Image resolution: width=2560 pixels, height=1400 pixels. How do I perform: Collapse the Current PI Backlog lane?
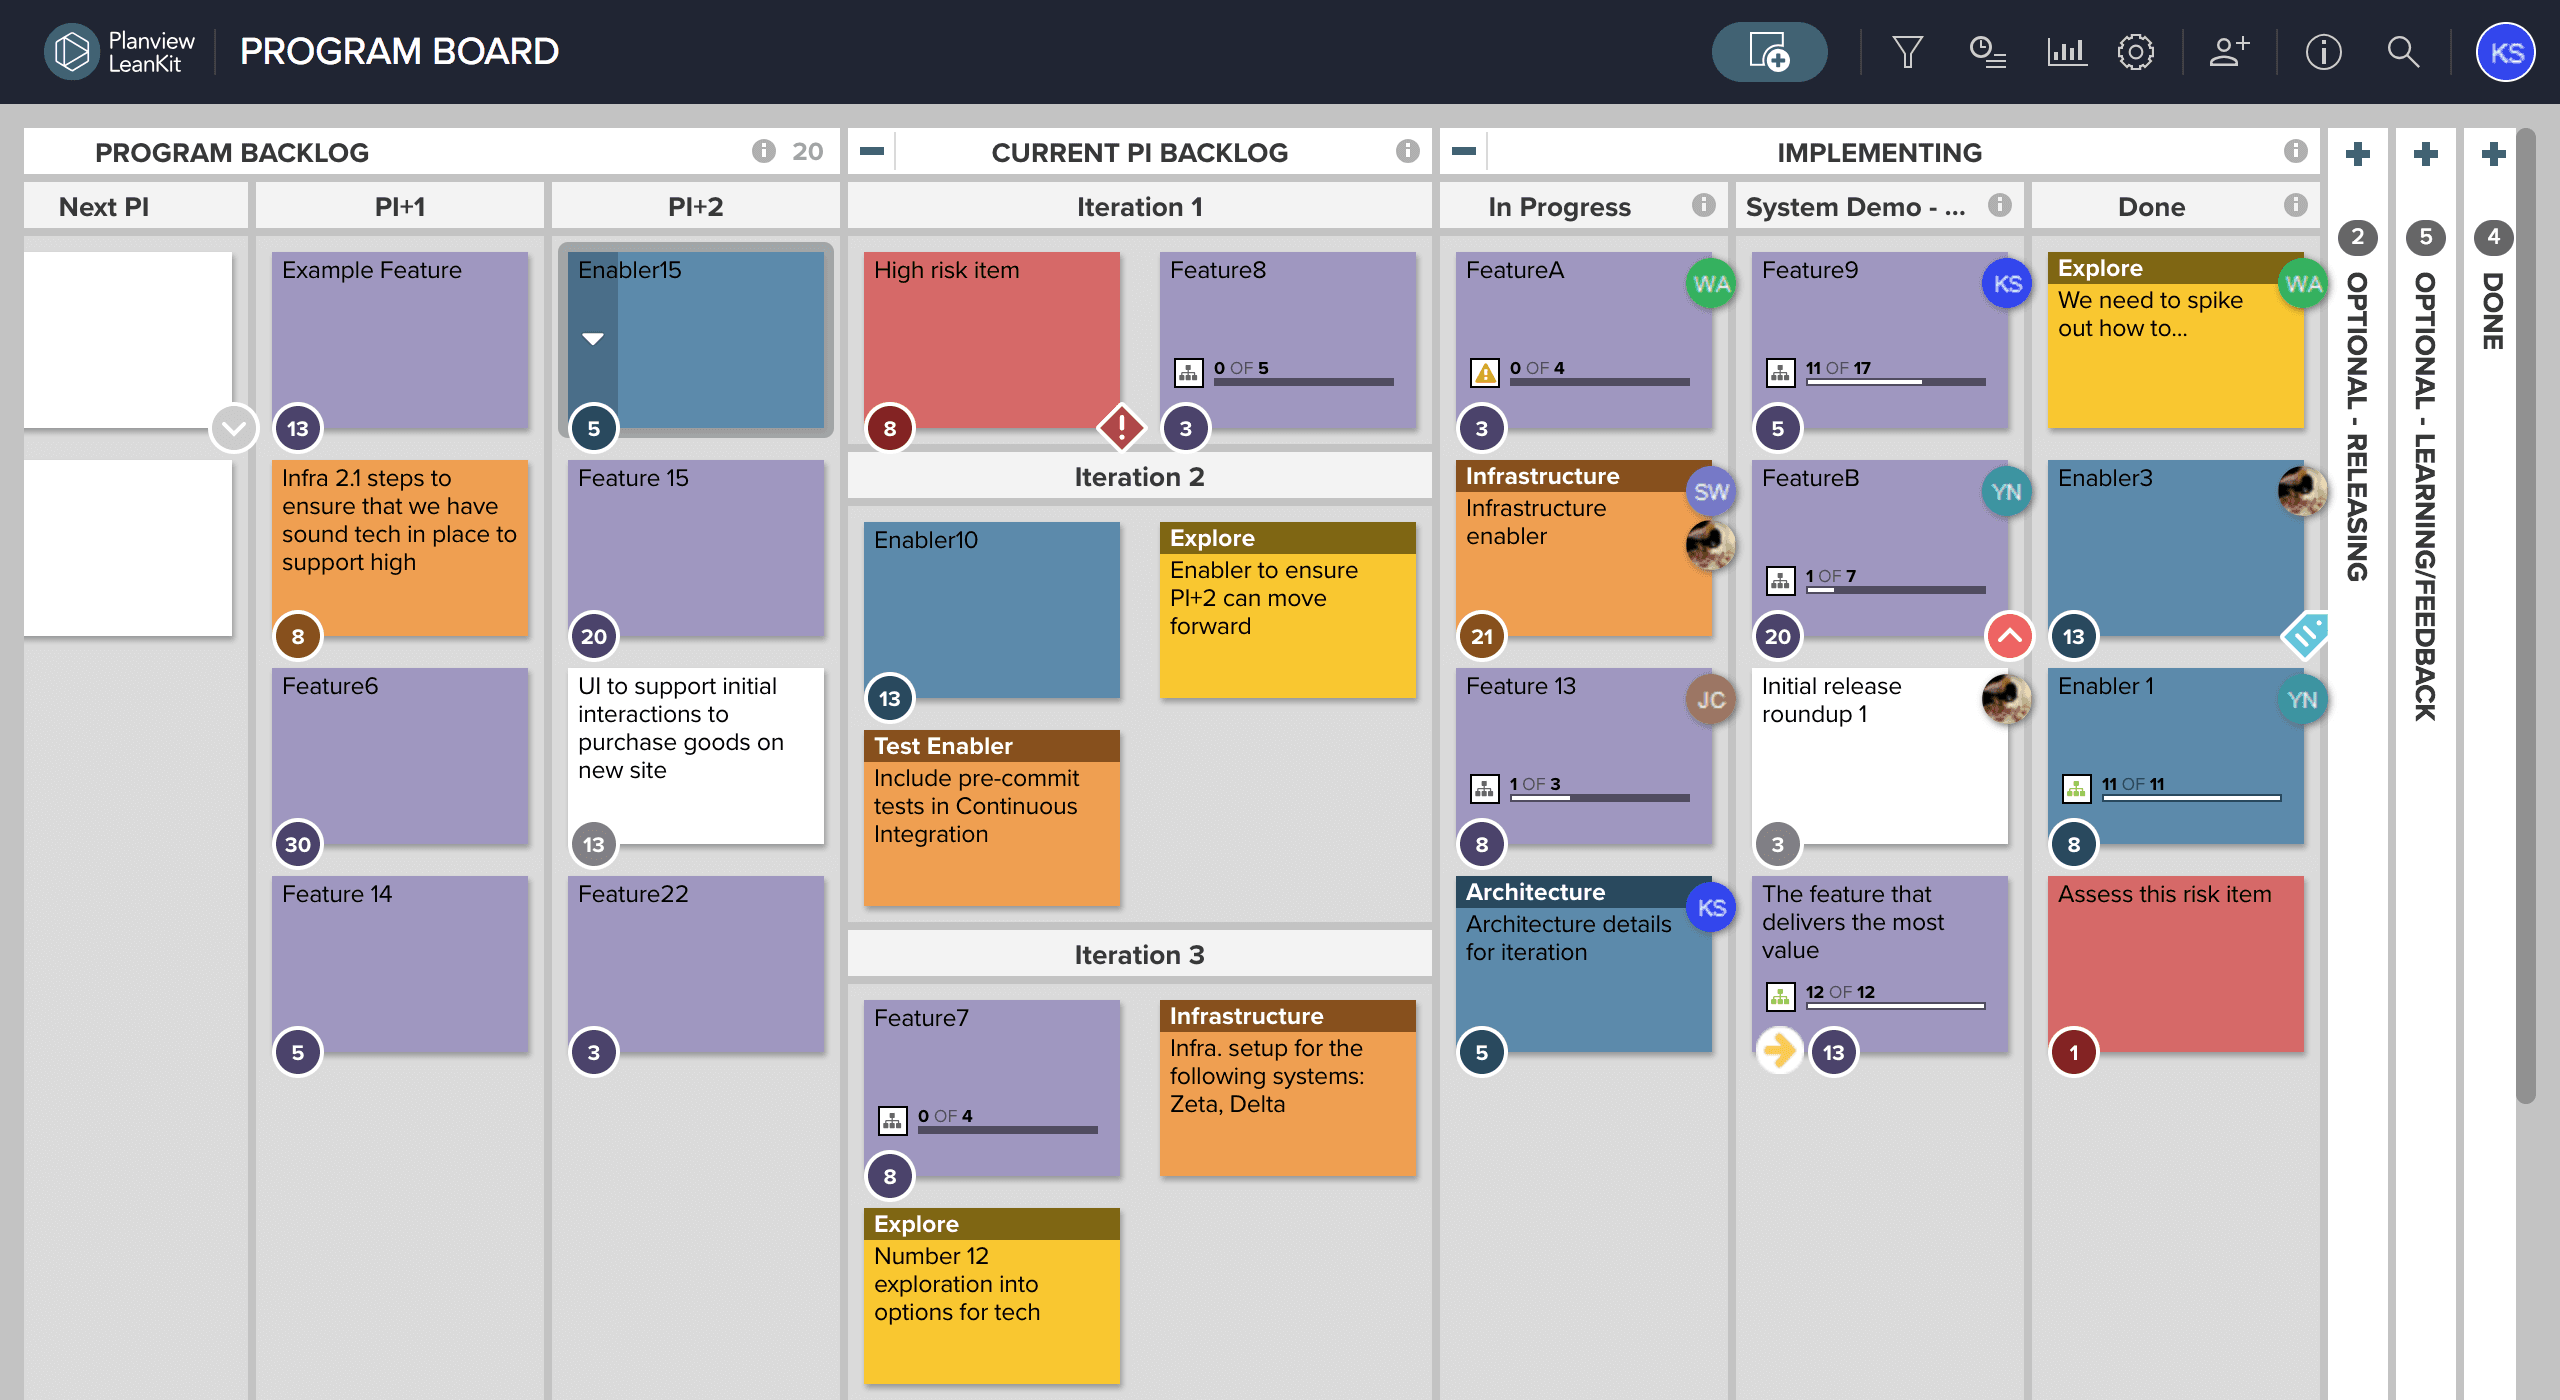(x=872, y=152)
